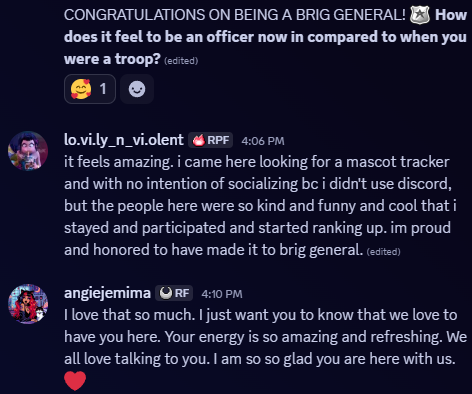Image resolution: width=472 pixels, height=394 pixels.
Task: Click the reaction count number 1
Action: tap(103, 89)
